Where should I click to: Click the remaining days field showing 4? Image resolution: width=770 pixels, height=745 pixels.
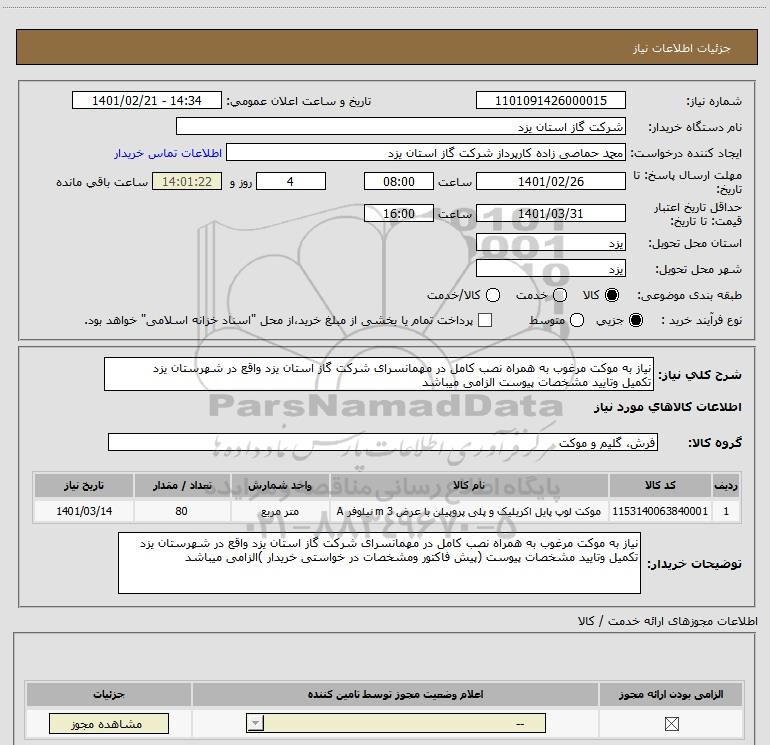[291, 181]
